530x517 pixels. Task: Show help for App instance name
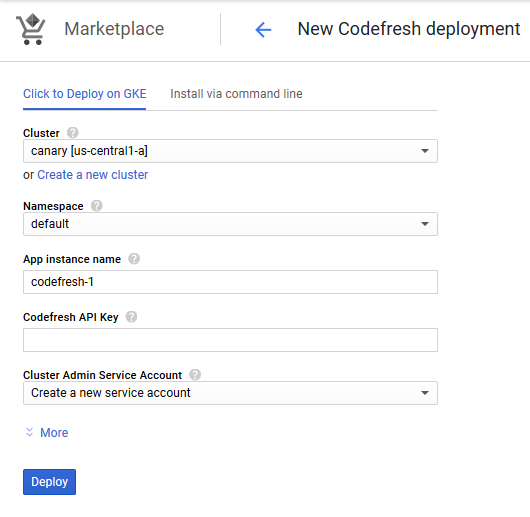pos(134,259)
